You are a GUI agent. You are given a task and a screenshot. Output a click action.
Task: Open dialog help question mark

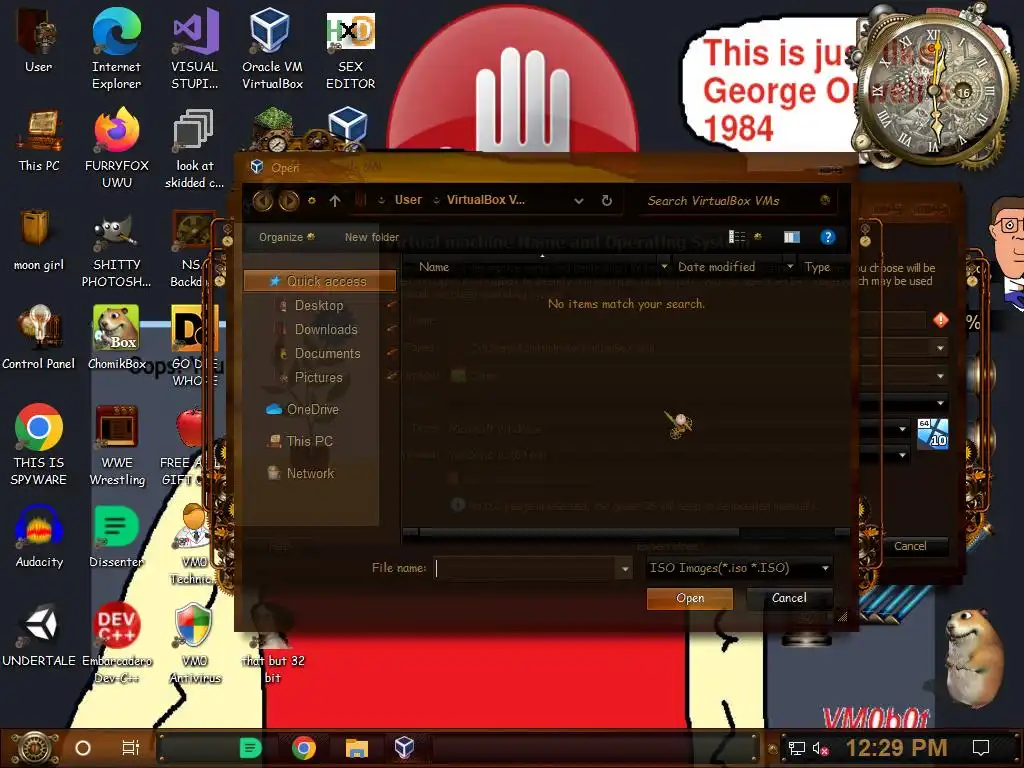tap(827, 237)
